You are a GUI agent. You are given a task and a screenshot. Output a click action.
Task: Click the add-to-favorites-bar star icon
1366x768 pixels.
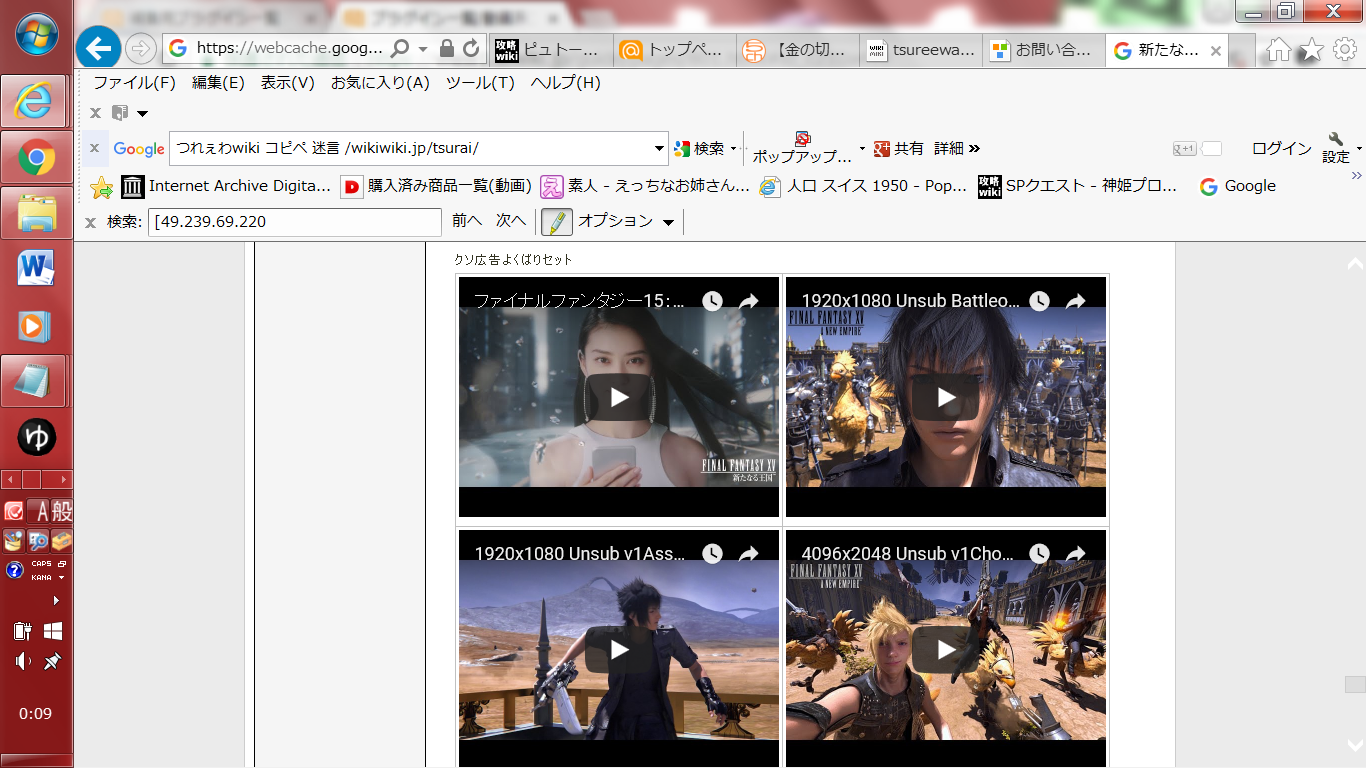point(101,187)
